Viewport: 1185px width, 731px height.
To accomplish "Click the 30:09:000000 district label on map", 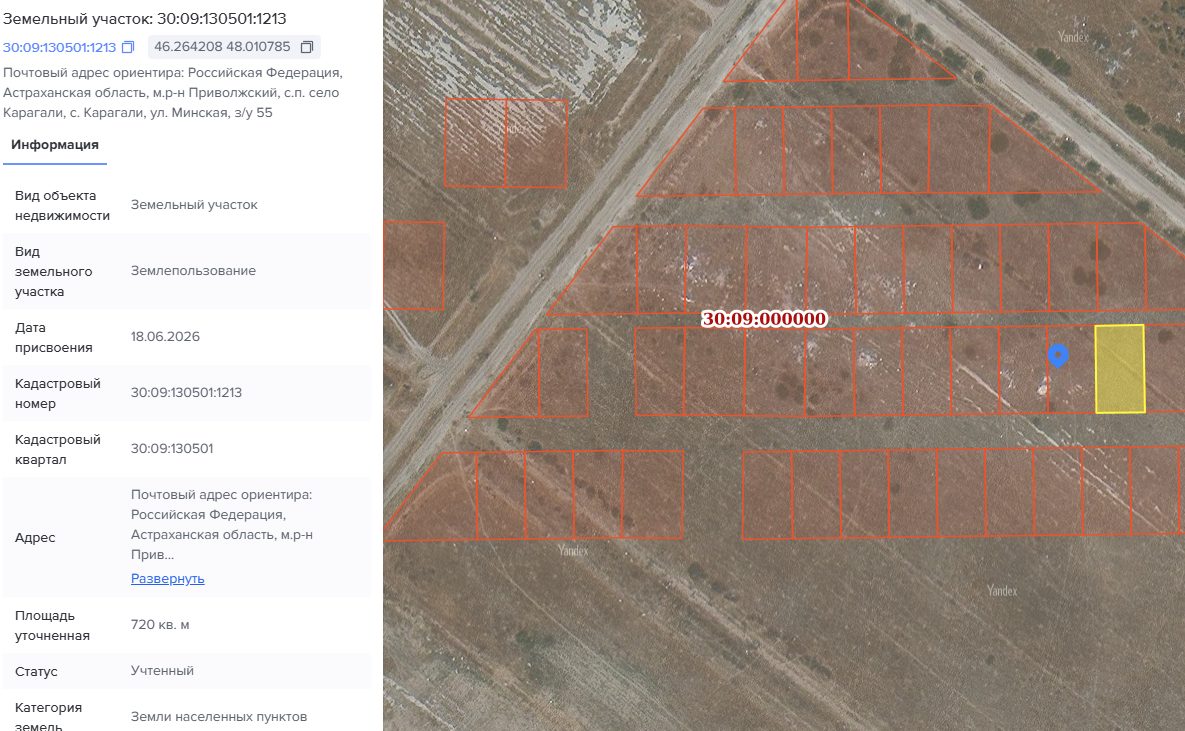I will click(764, 319).
